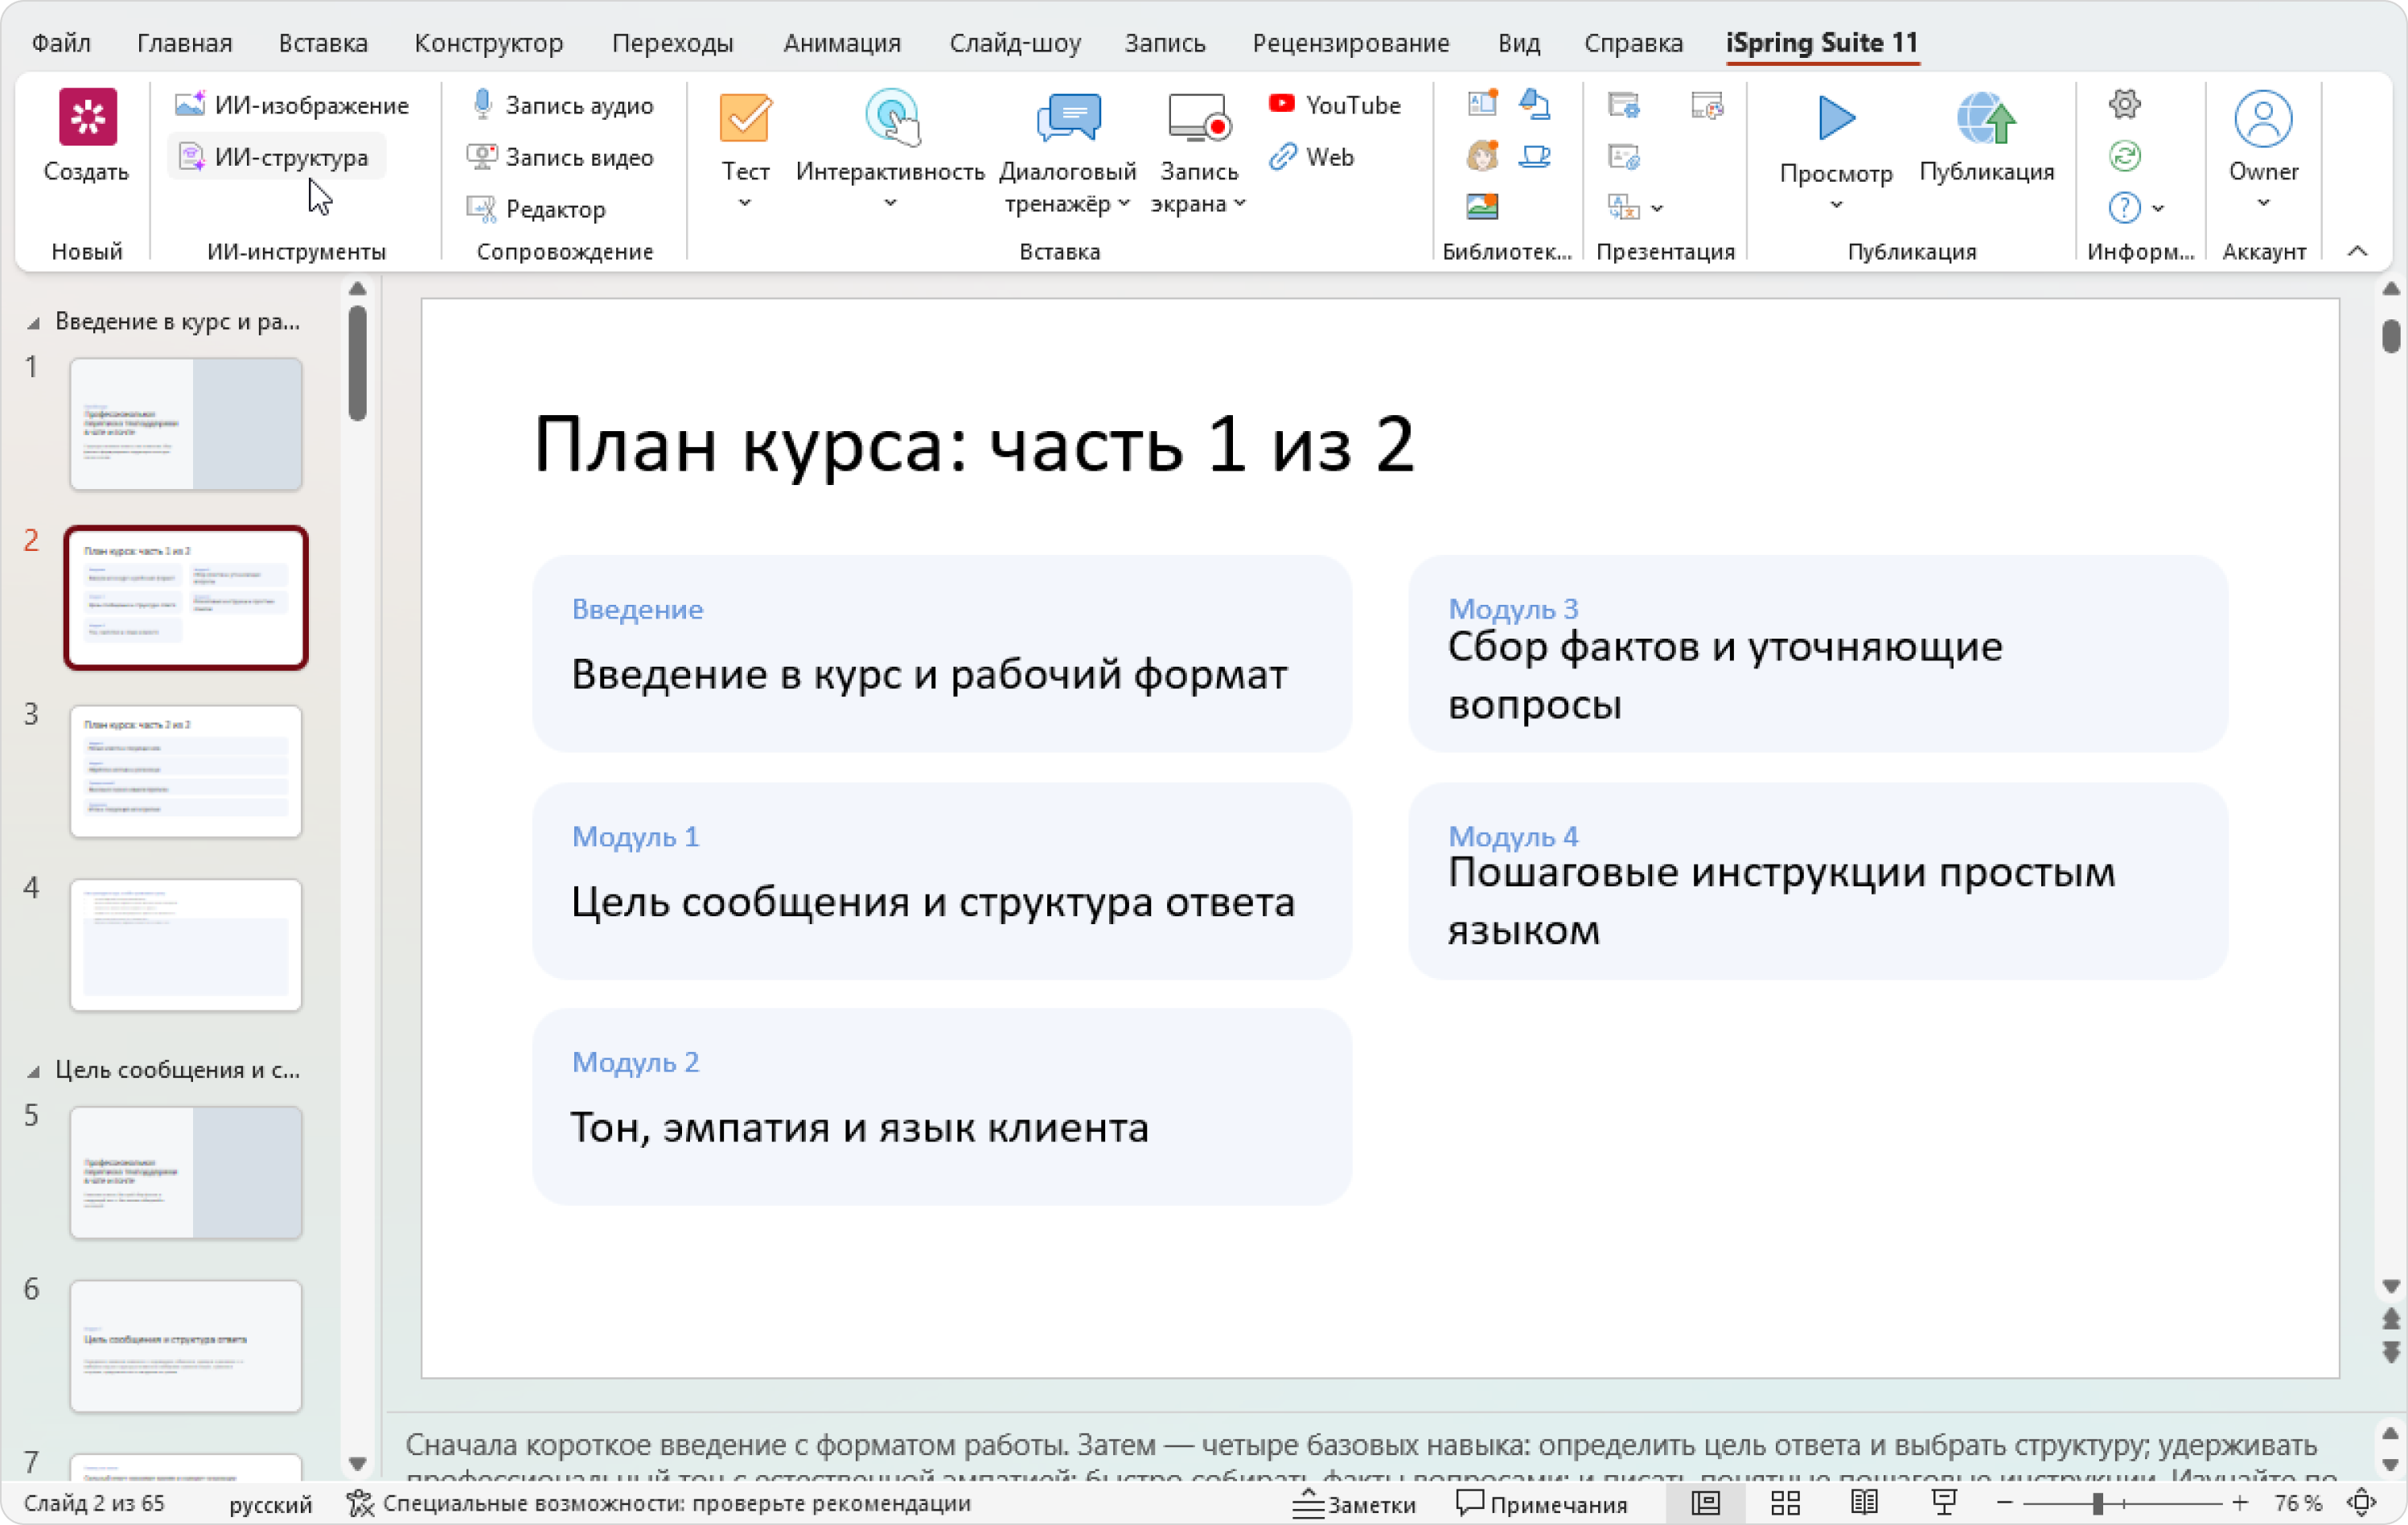Open the backgrounds library image icon
Viewport: 2408px width, 1525px height.
[x=1482, y=207]
